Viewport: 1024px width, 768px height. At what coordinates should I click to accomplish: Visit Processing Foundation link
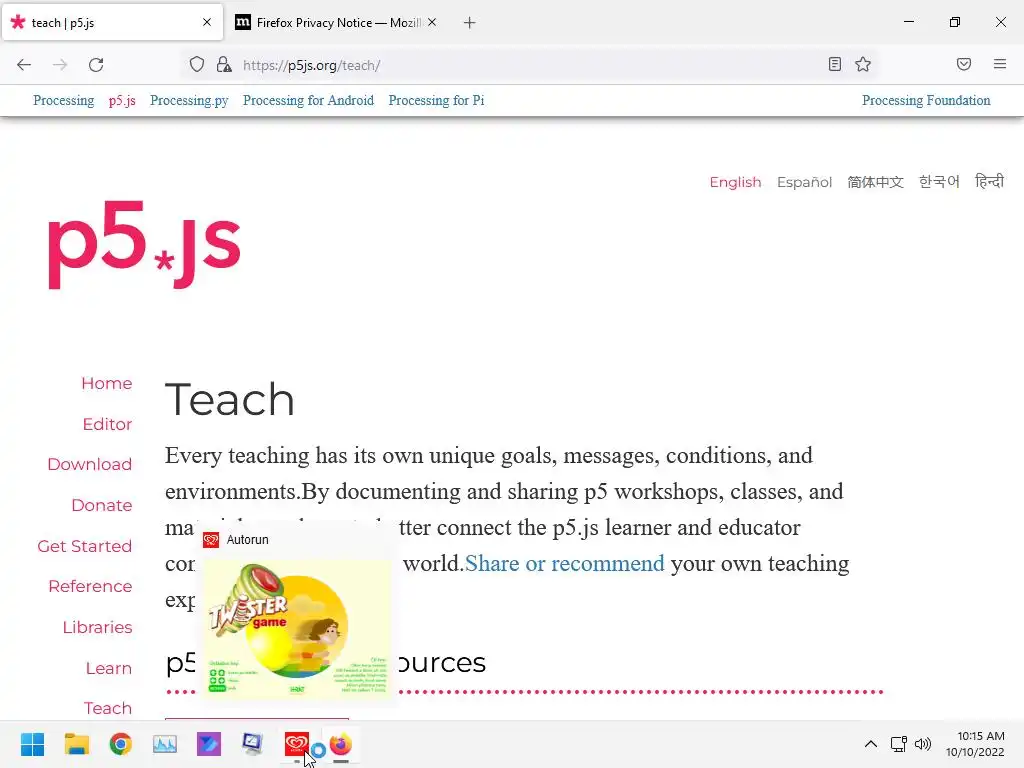point(926,100)
